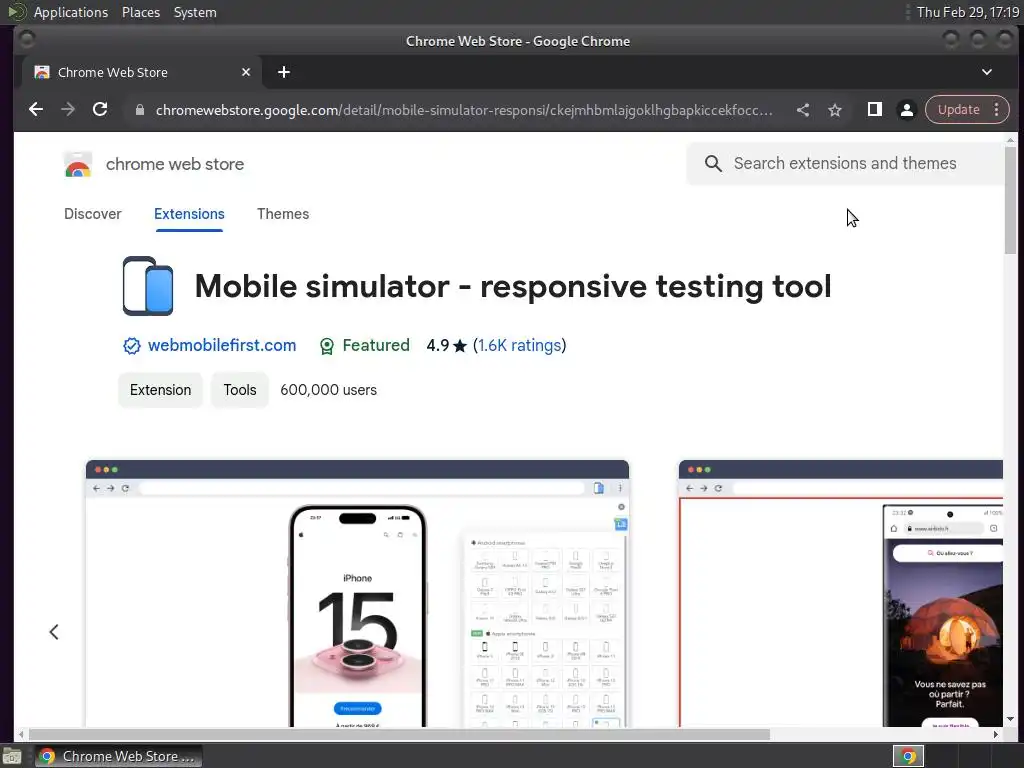
Task: Click the clock showing Thu Feb 29
Action: point(967,12)
